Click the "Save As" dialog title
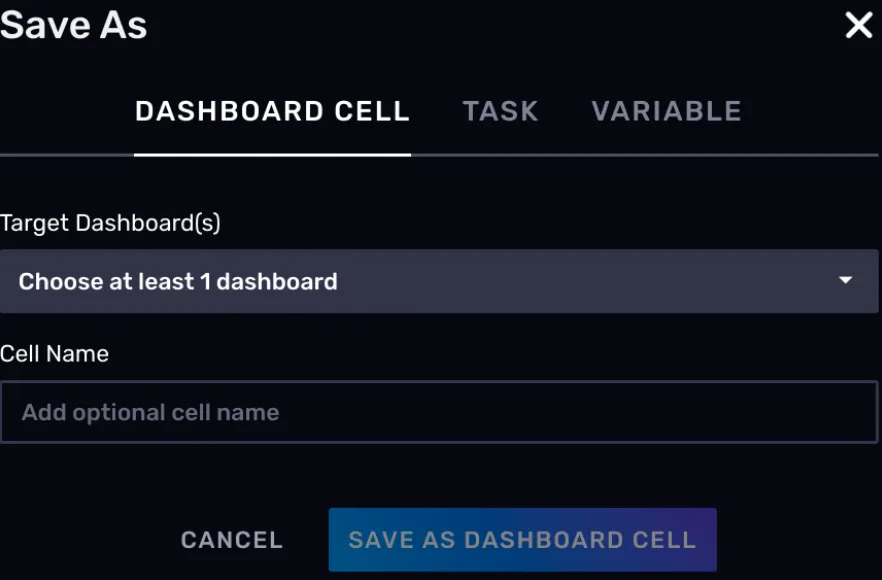Image resolution: width=882 pixels, height=580 pixels. tap(74, 26)
